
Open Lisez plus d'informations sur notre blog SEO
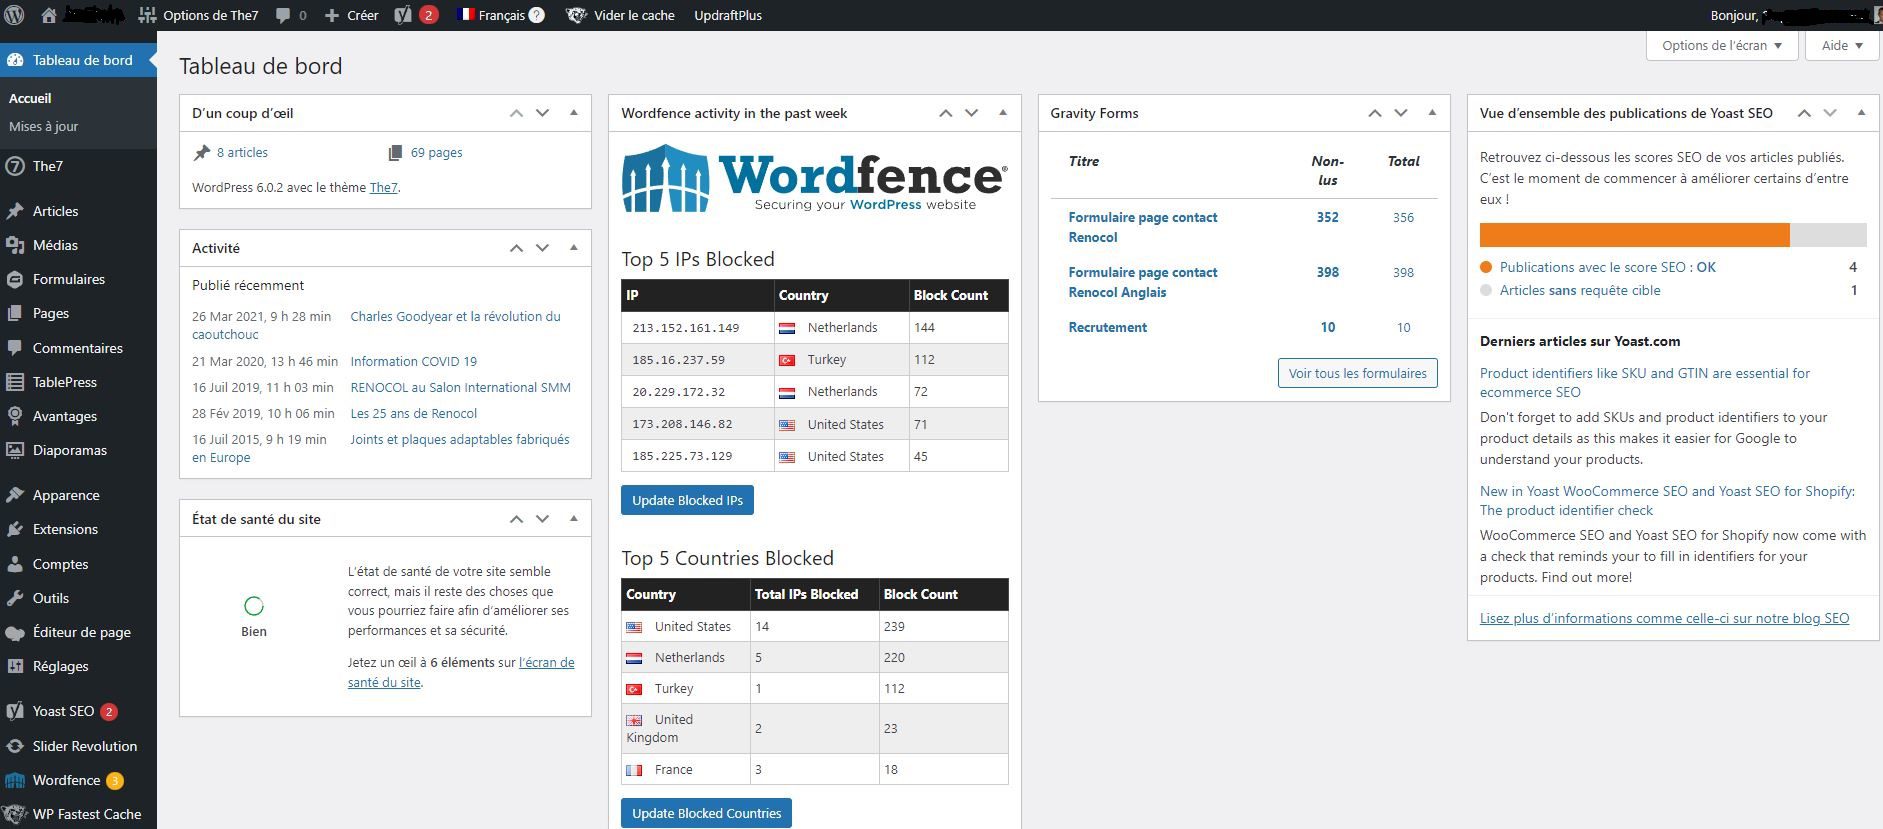(x=1664, y=618)
